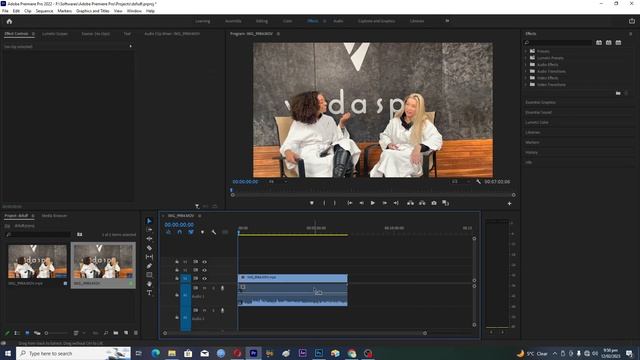The image size is (640, 360).
Task: Click Go to In point button
Action: [x=350, y=203]
